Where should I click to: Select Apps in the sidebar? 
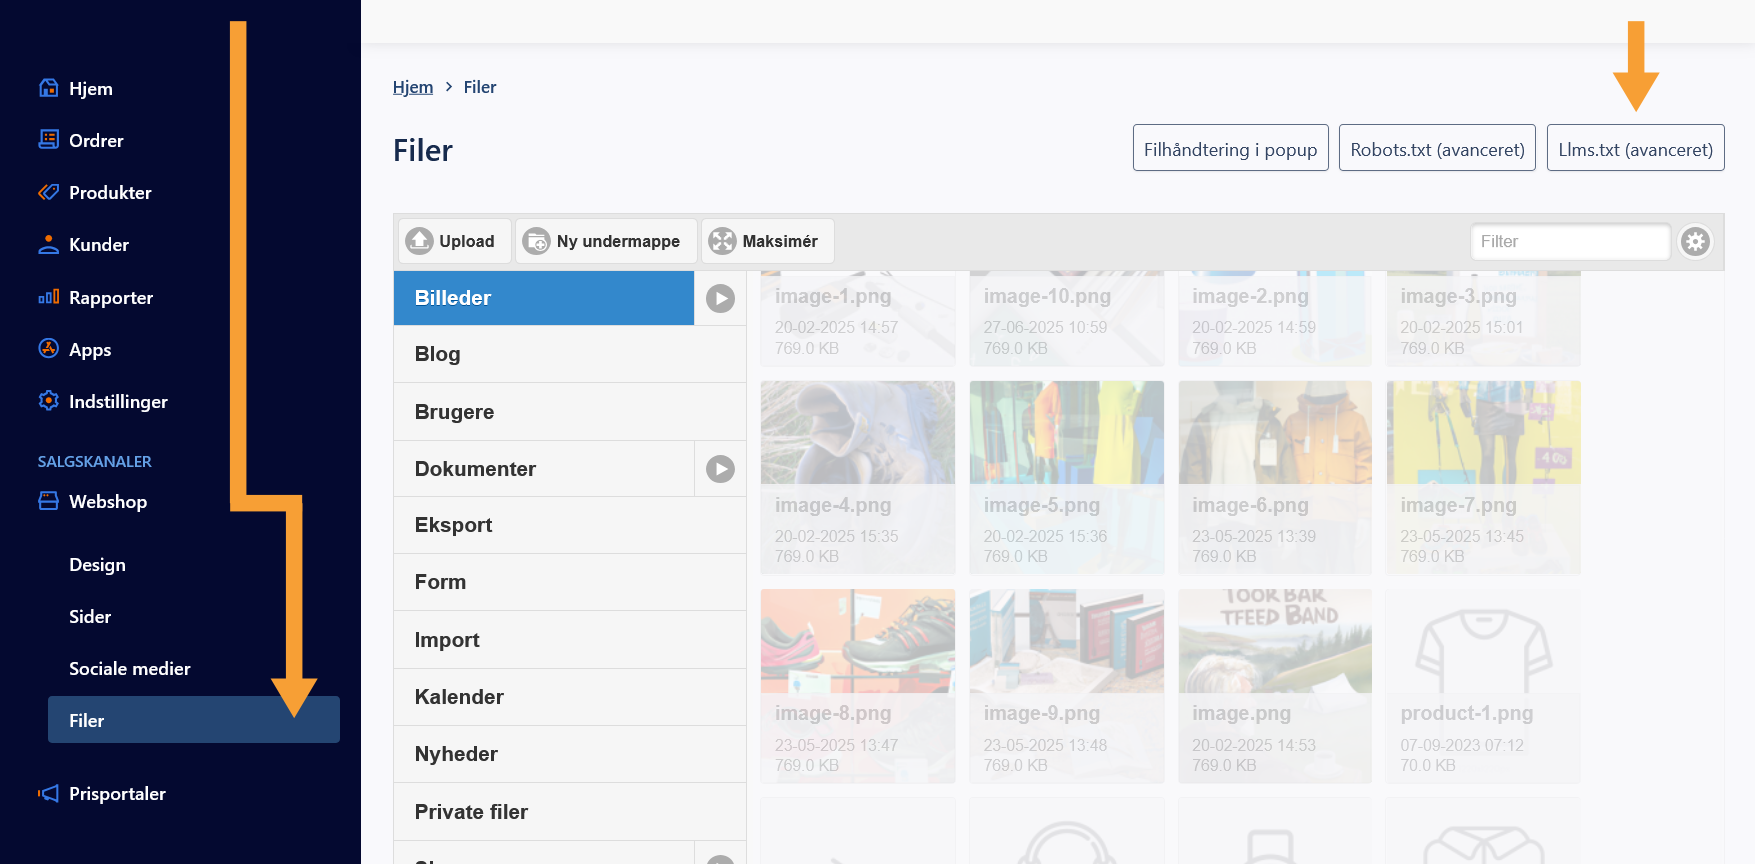coord(90,349)
